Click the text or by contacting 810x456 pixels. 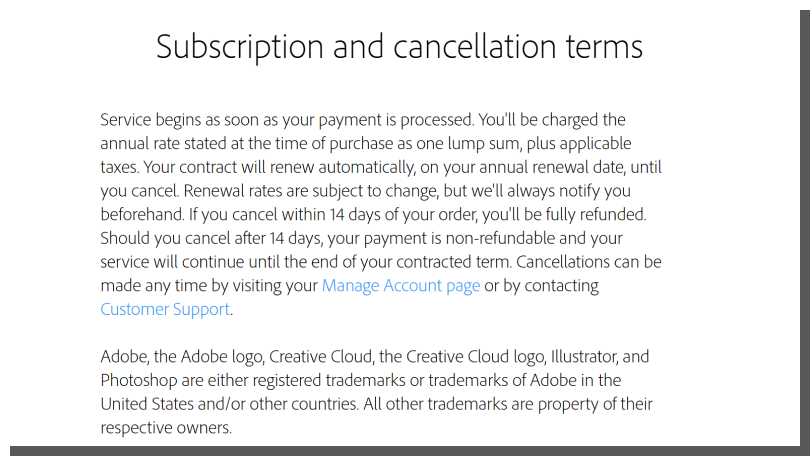(x=541, y=286)
